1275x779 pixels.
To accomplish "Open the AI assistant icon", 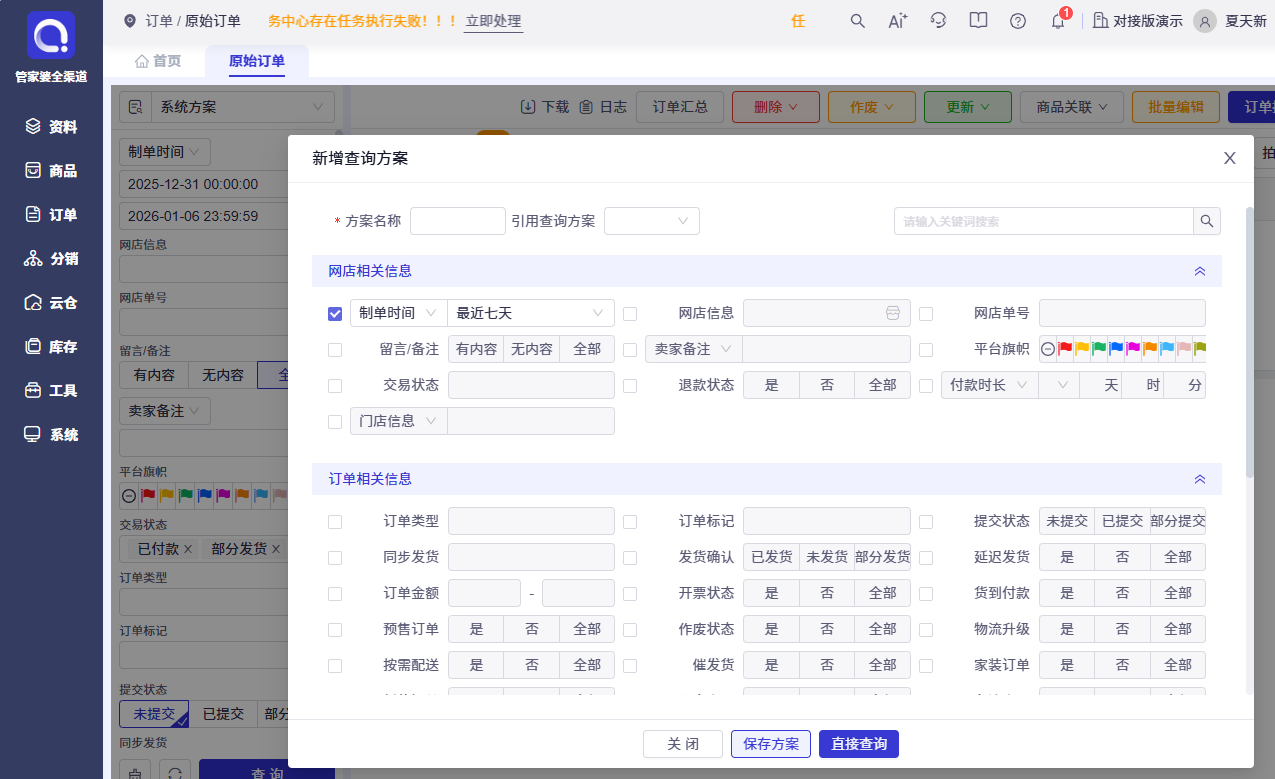I will [x=898, y=21].
